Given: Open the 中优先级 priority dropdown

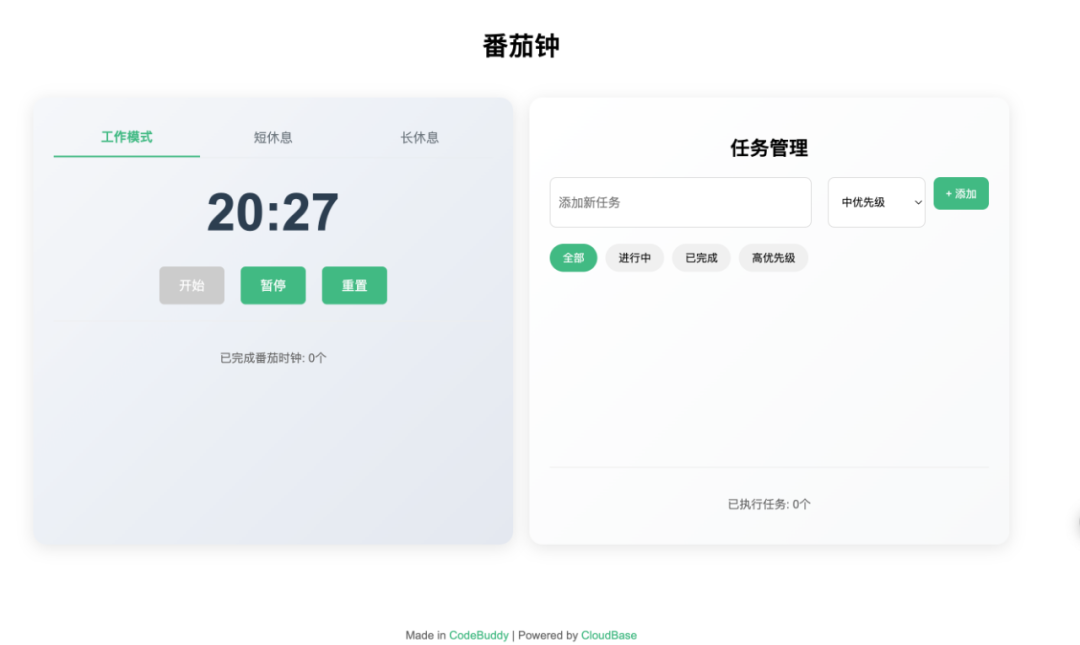Looking at the screenshot, I should click(876, 203).
